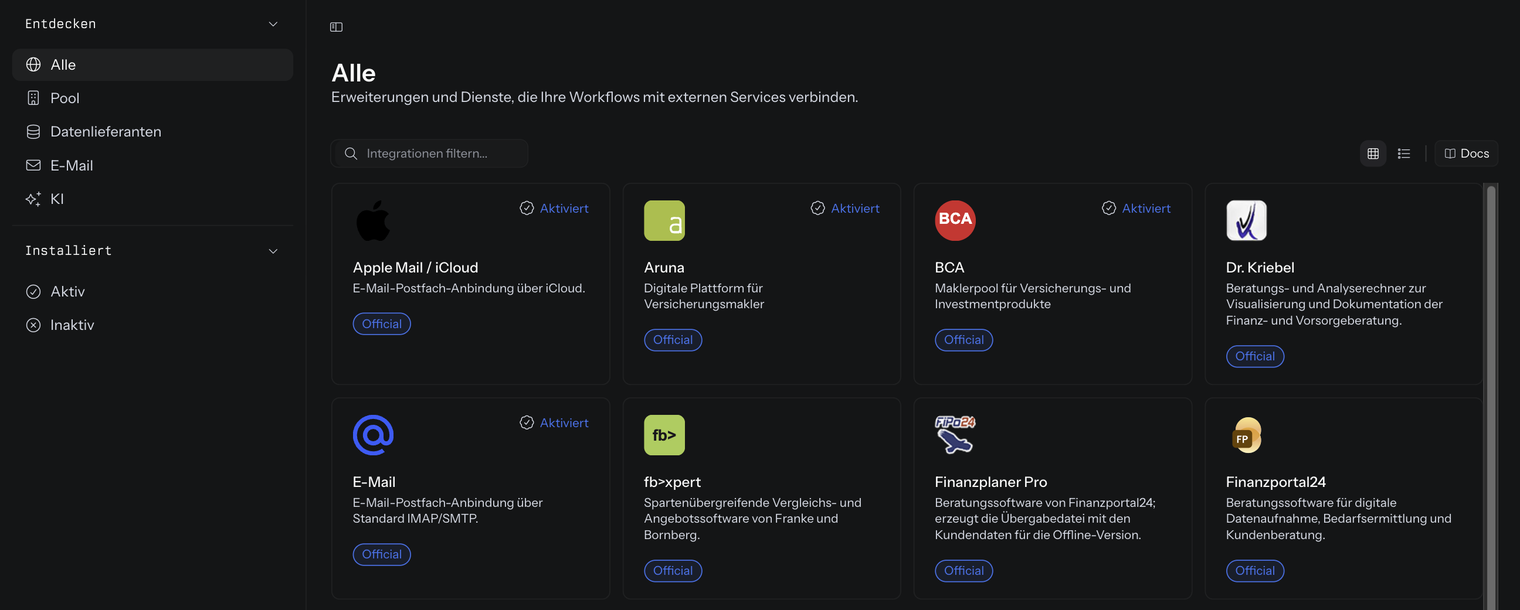Screen dimensions: 1520x610
Task: Select Alle in the sidebar
Action: pos(152,65)
